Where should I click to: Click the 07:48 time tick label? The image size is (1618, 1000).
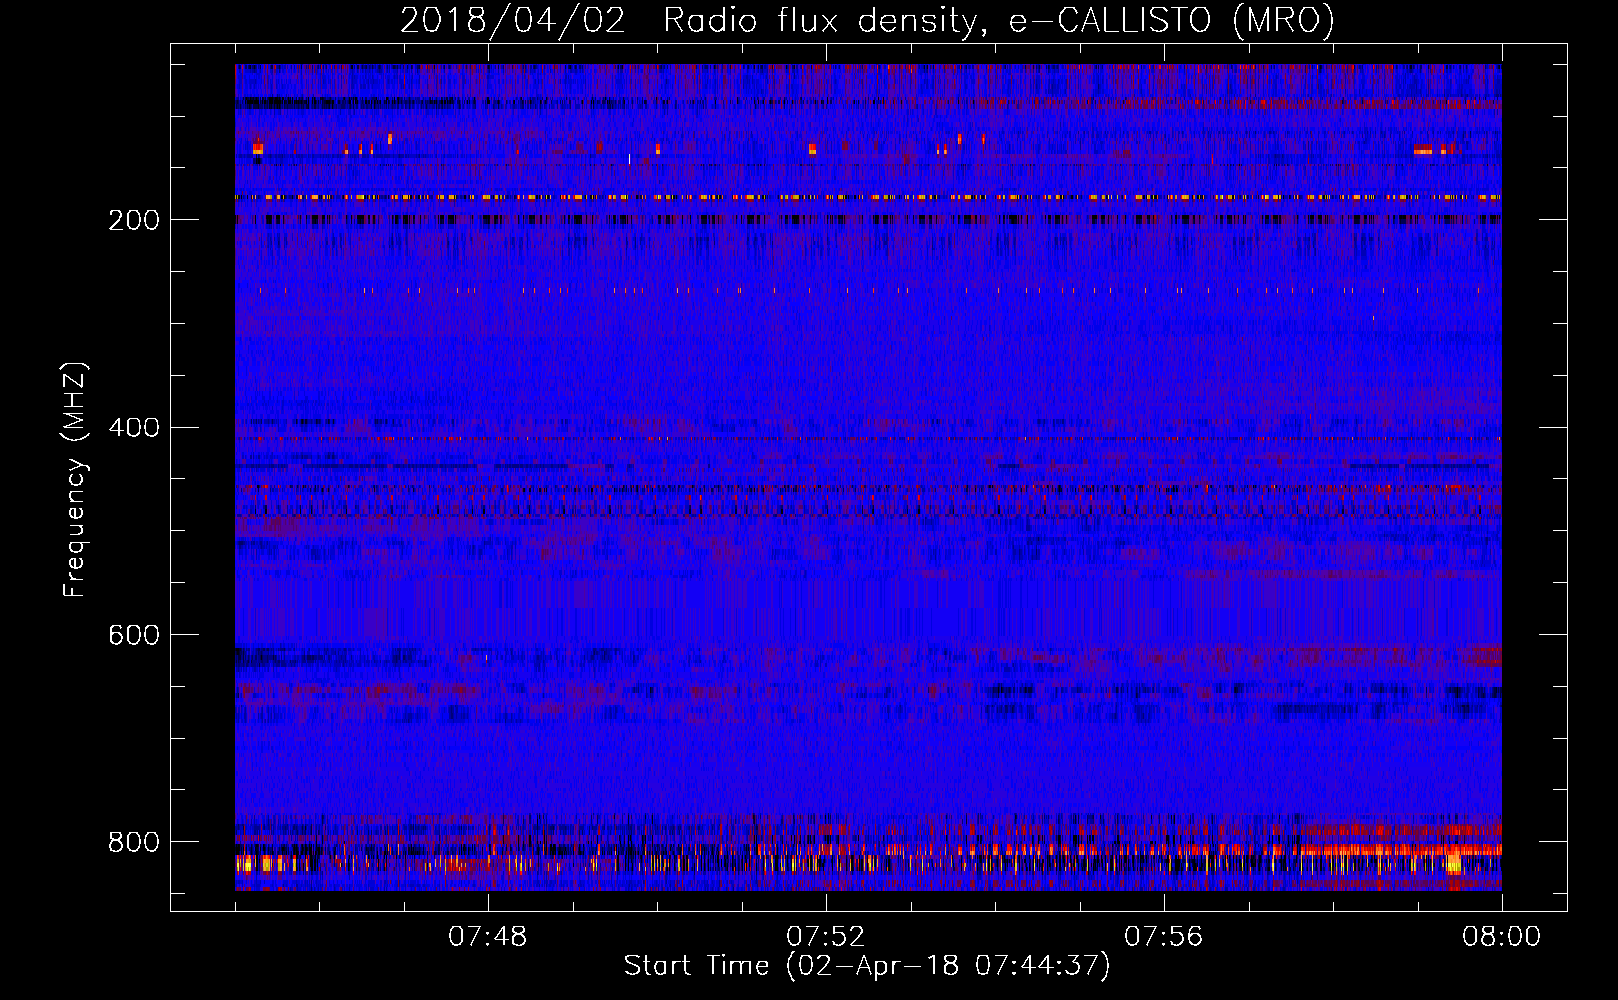click(x=488, y=937)
